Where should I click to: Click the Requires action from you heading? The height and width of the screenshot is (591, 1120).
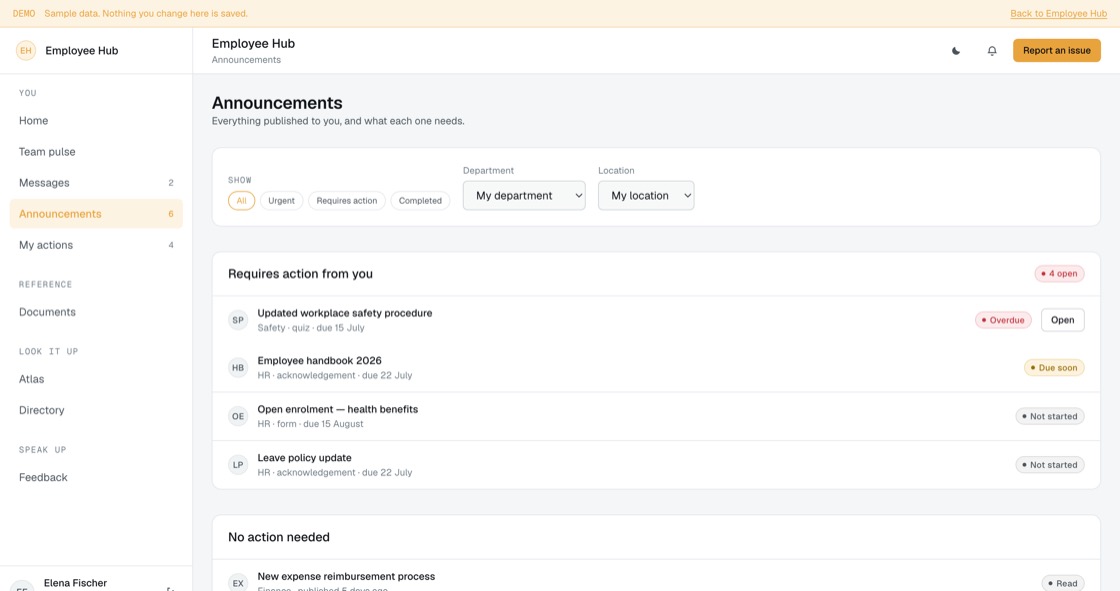(300, 274)
